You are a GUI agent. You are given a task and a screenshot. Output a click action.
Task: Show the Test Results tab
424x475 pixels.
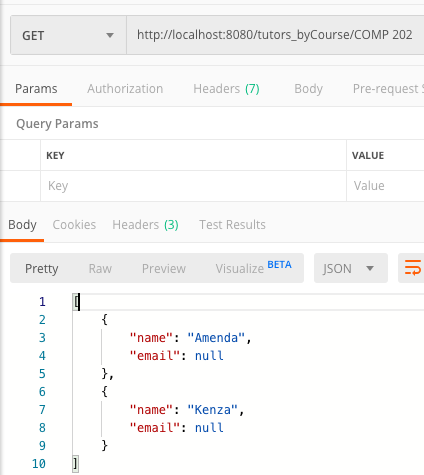coord(232,225)
